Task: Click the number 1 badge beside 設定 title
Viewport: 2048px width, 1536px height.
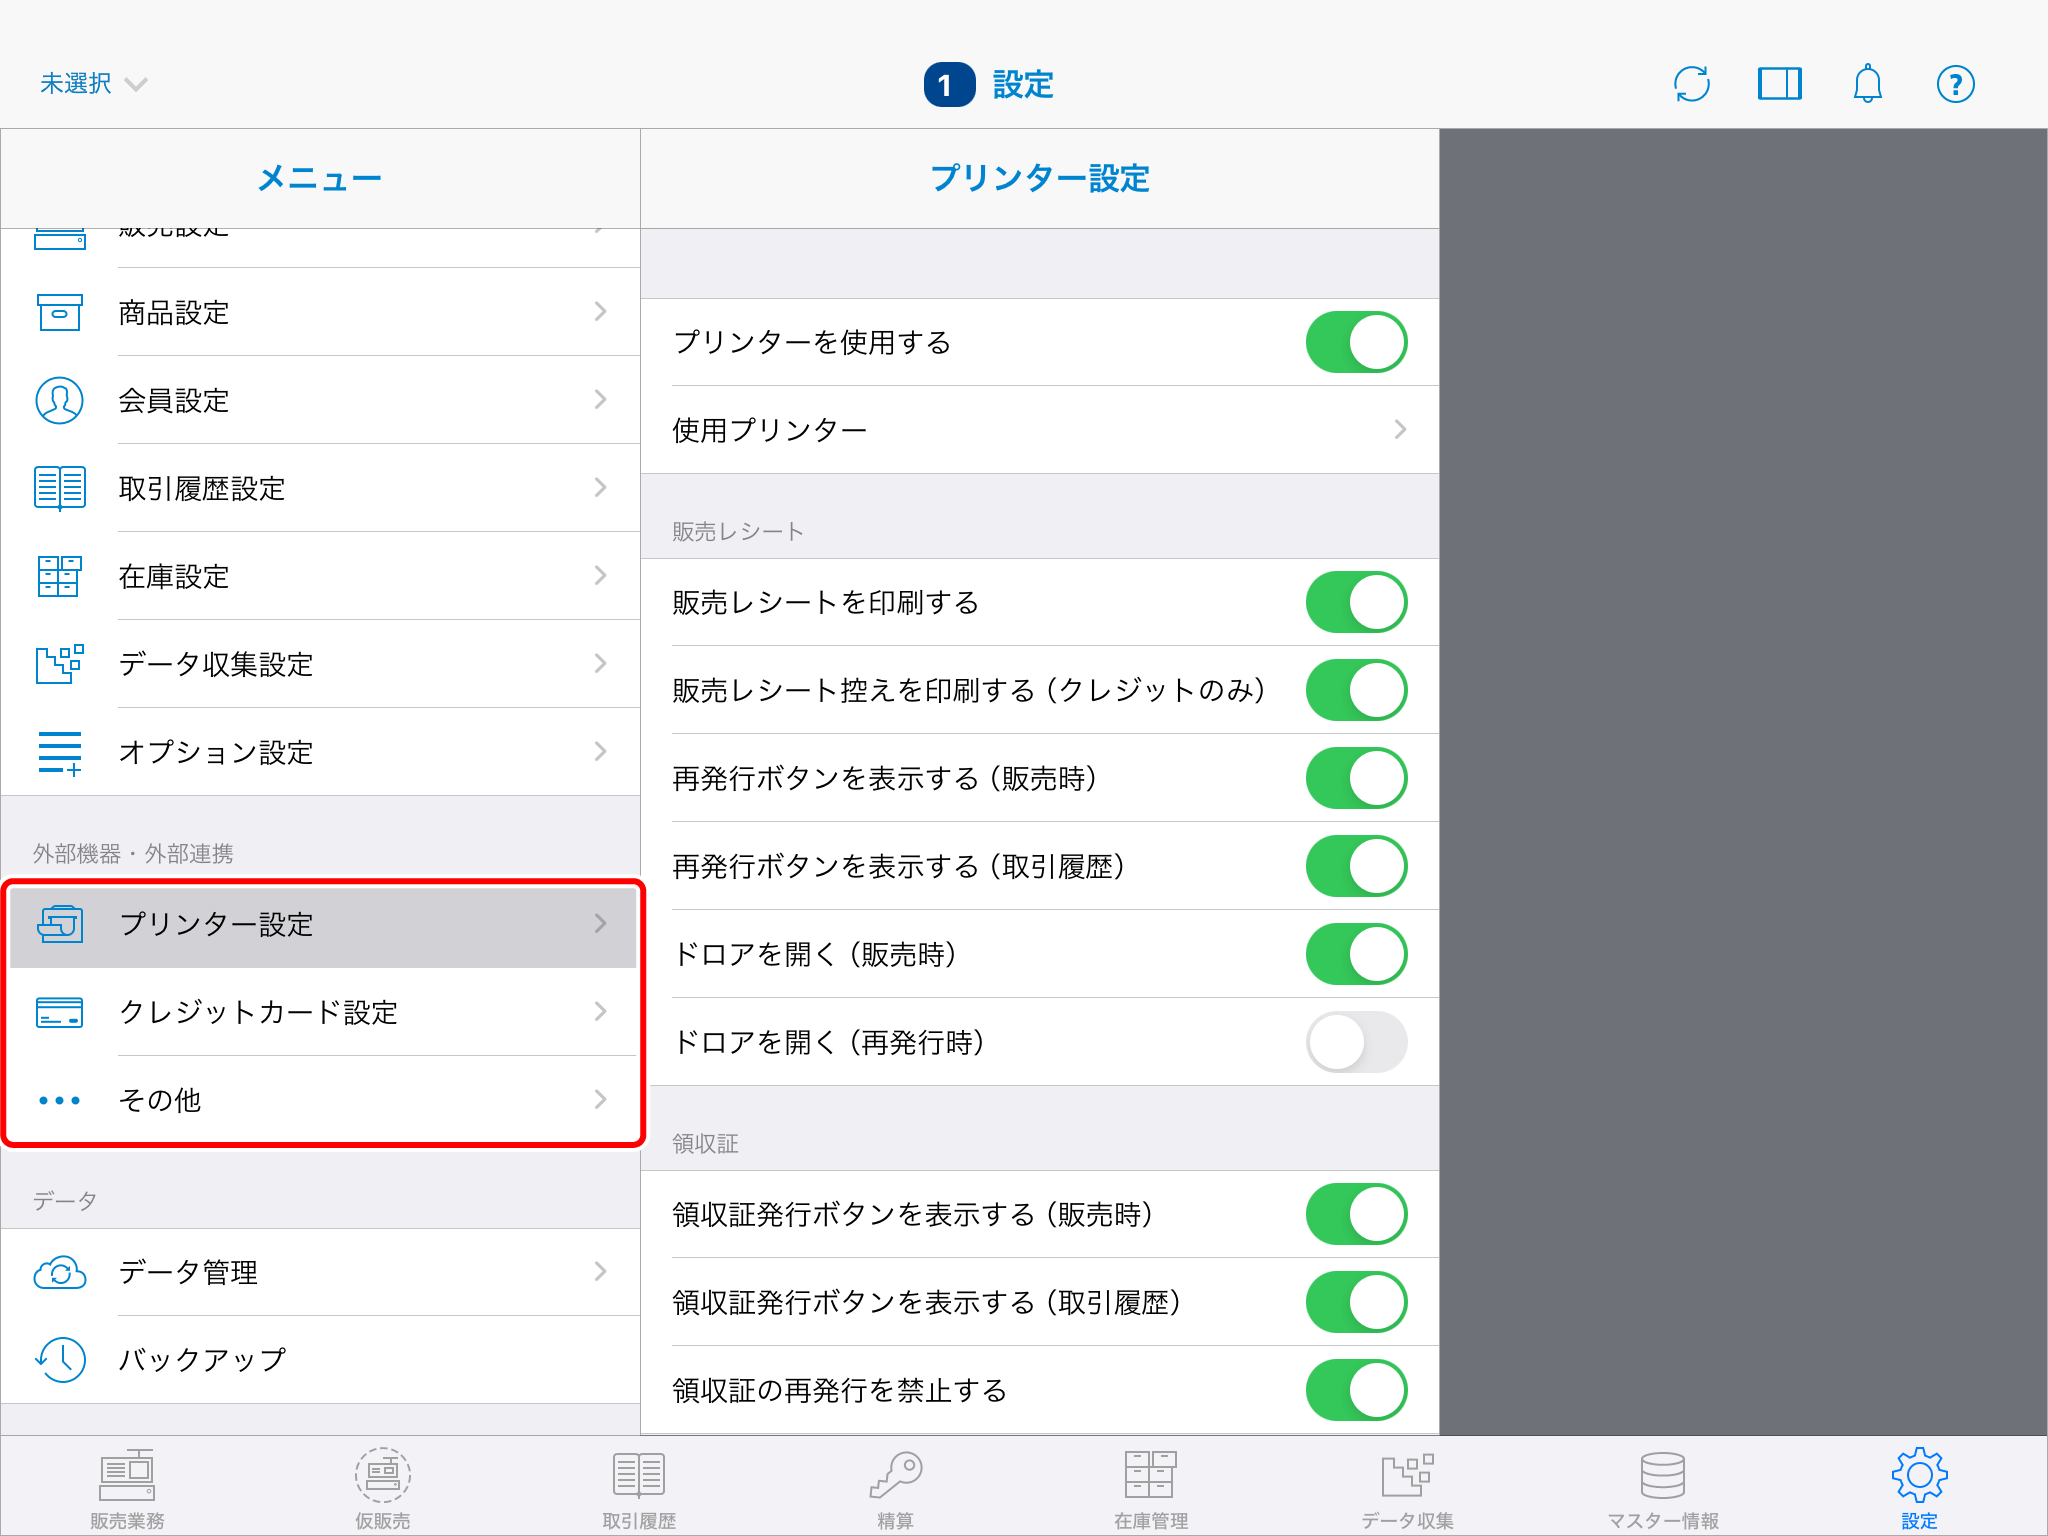Action: click(948, 85)
